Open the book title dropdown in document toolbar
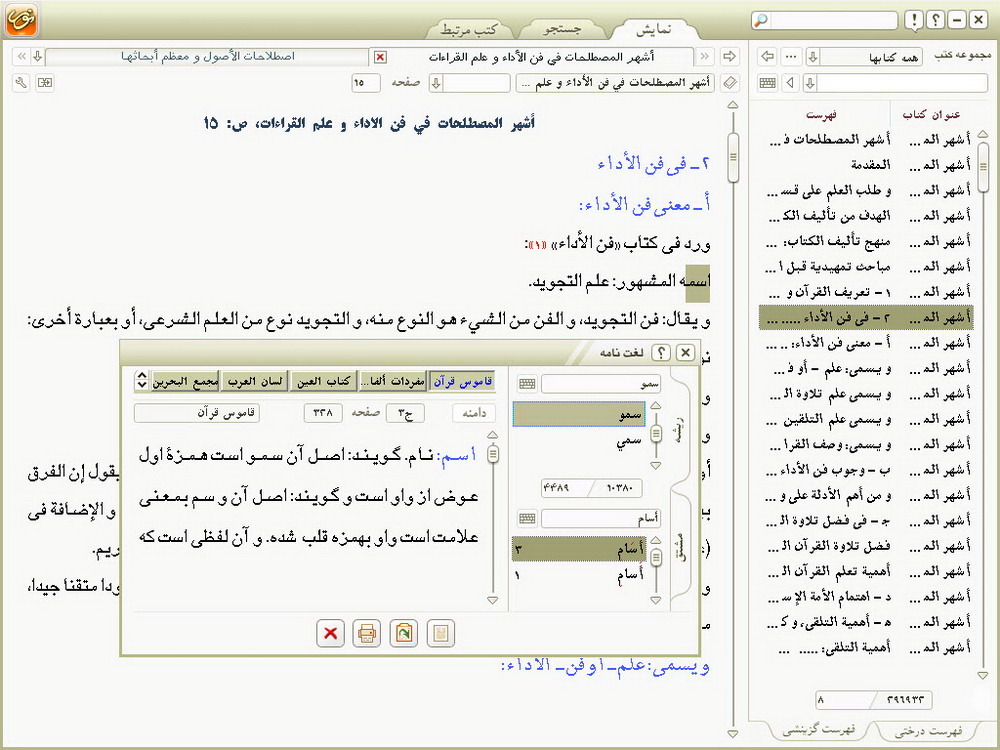Viewport: 1000px width, 750px height. 616,83
